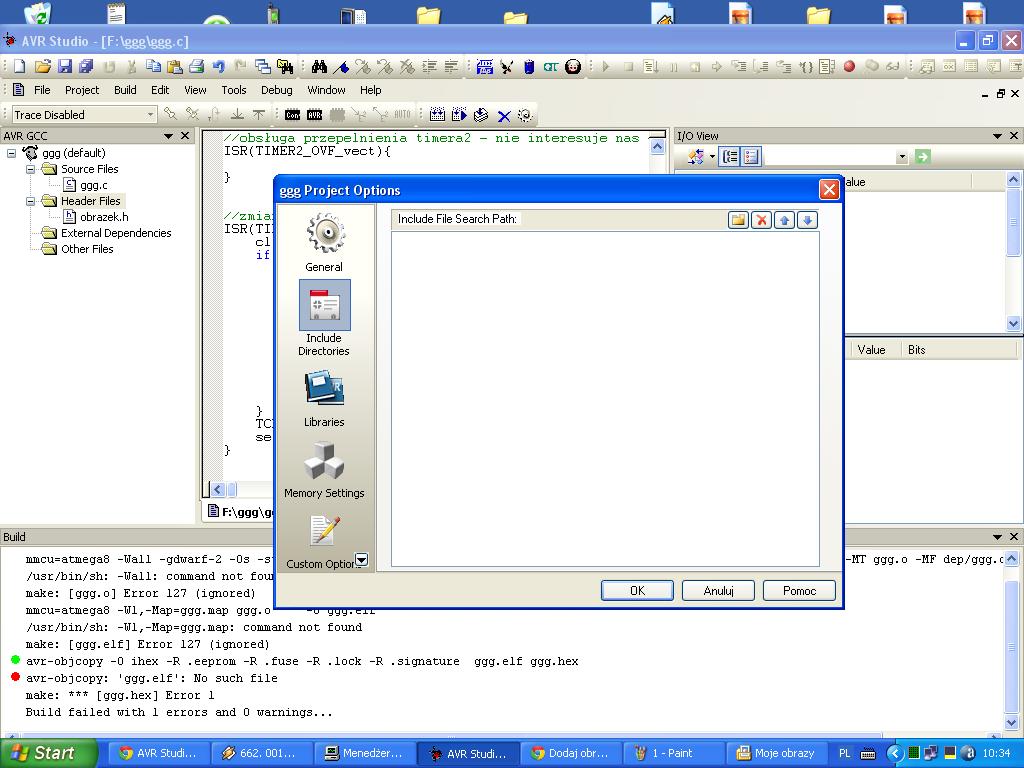Move include path up arrow
Screen dimensions: 1024x768
[784, 220]
